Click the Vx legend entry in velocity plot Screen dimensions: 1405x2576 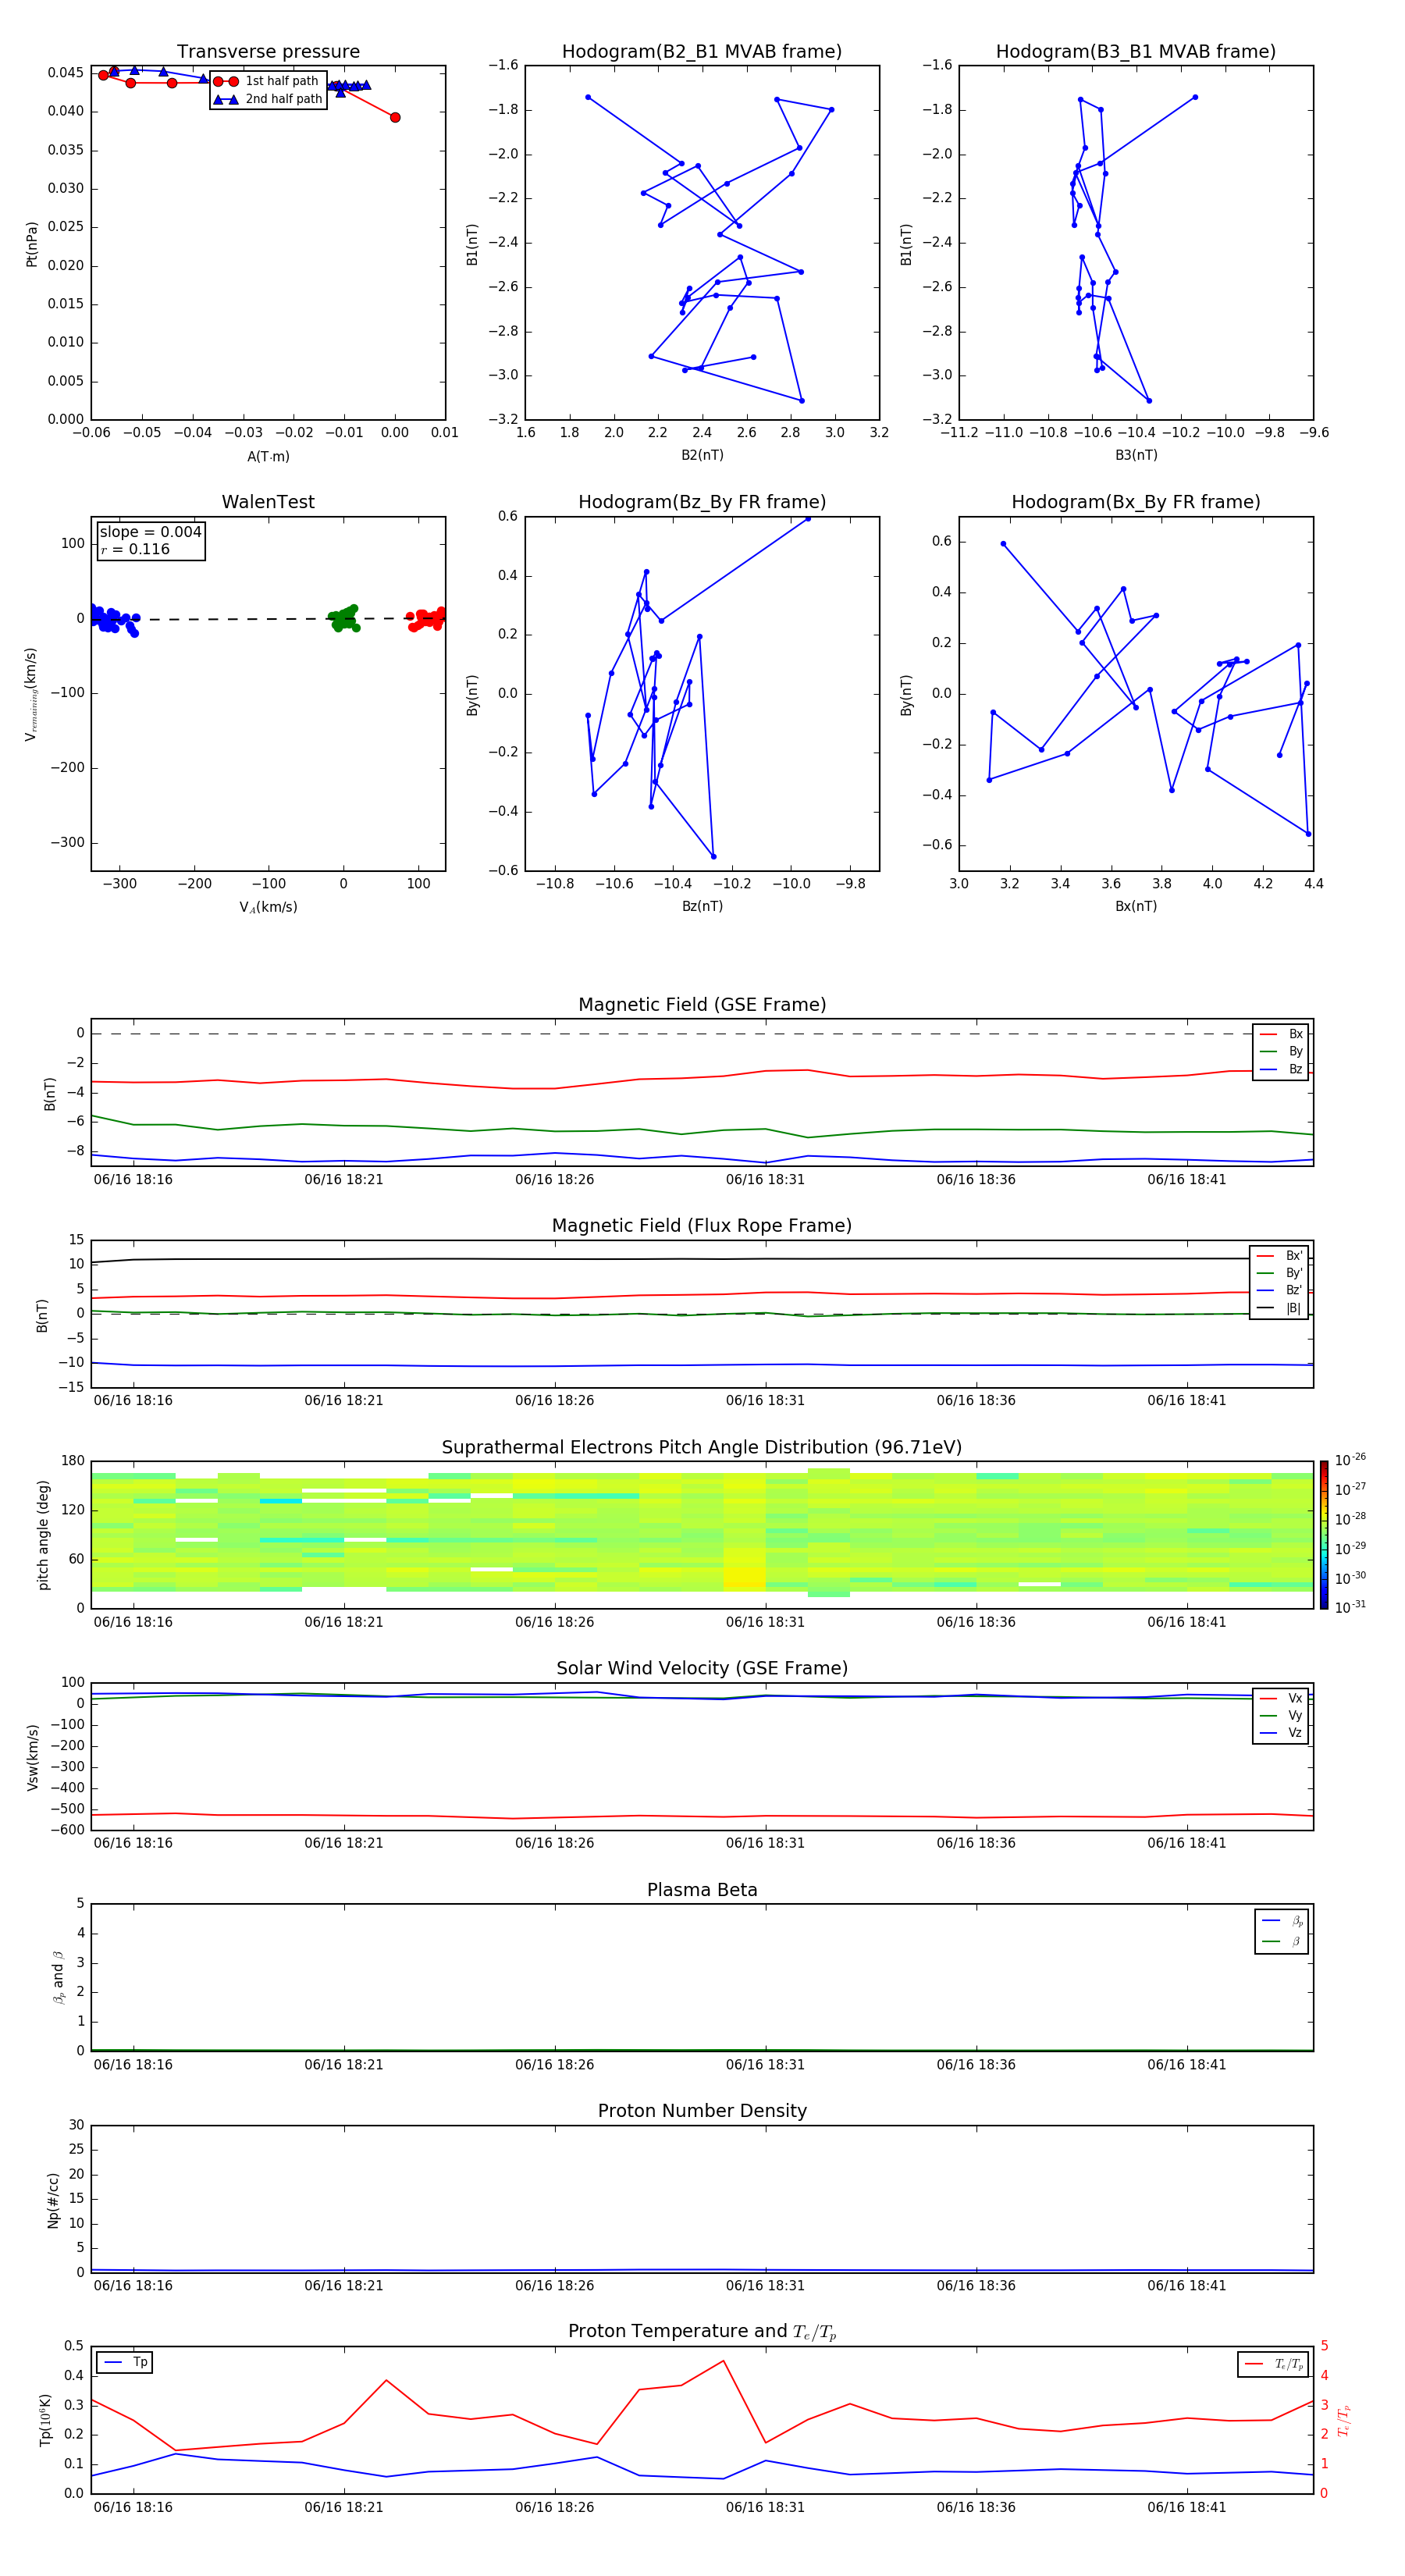(x=1281, y=1698)
